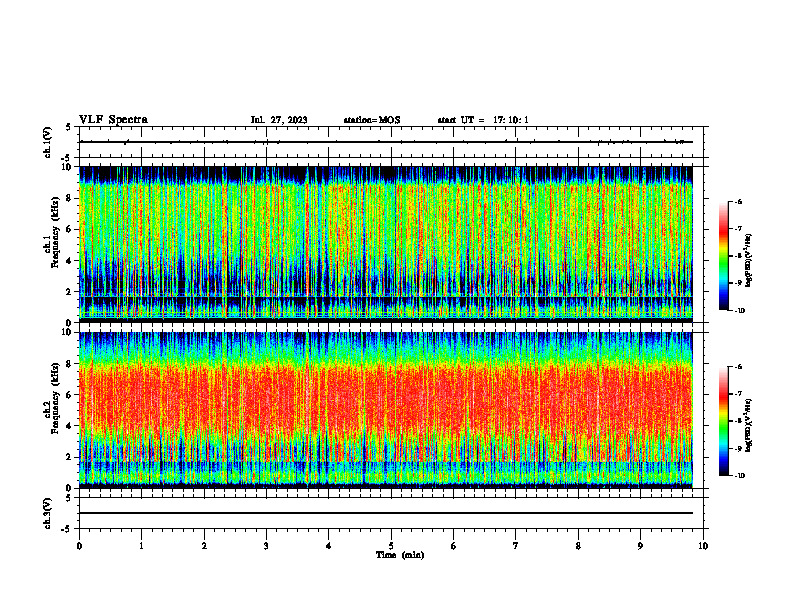Image resolution: width=792 pixels, height=612 pixels.
Task: Click the time axis tick label '7'
Action: [516, 546]
